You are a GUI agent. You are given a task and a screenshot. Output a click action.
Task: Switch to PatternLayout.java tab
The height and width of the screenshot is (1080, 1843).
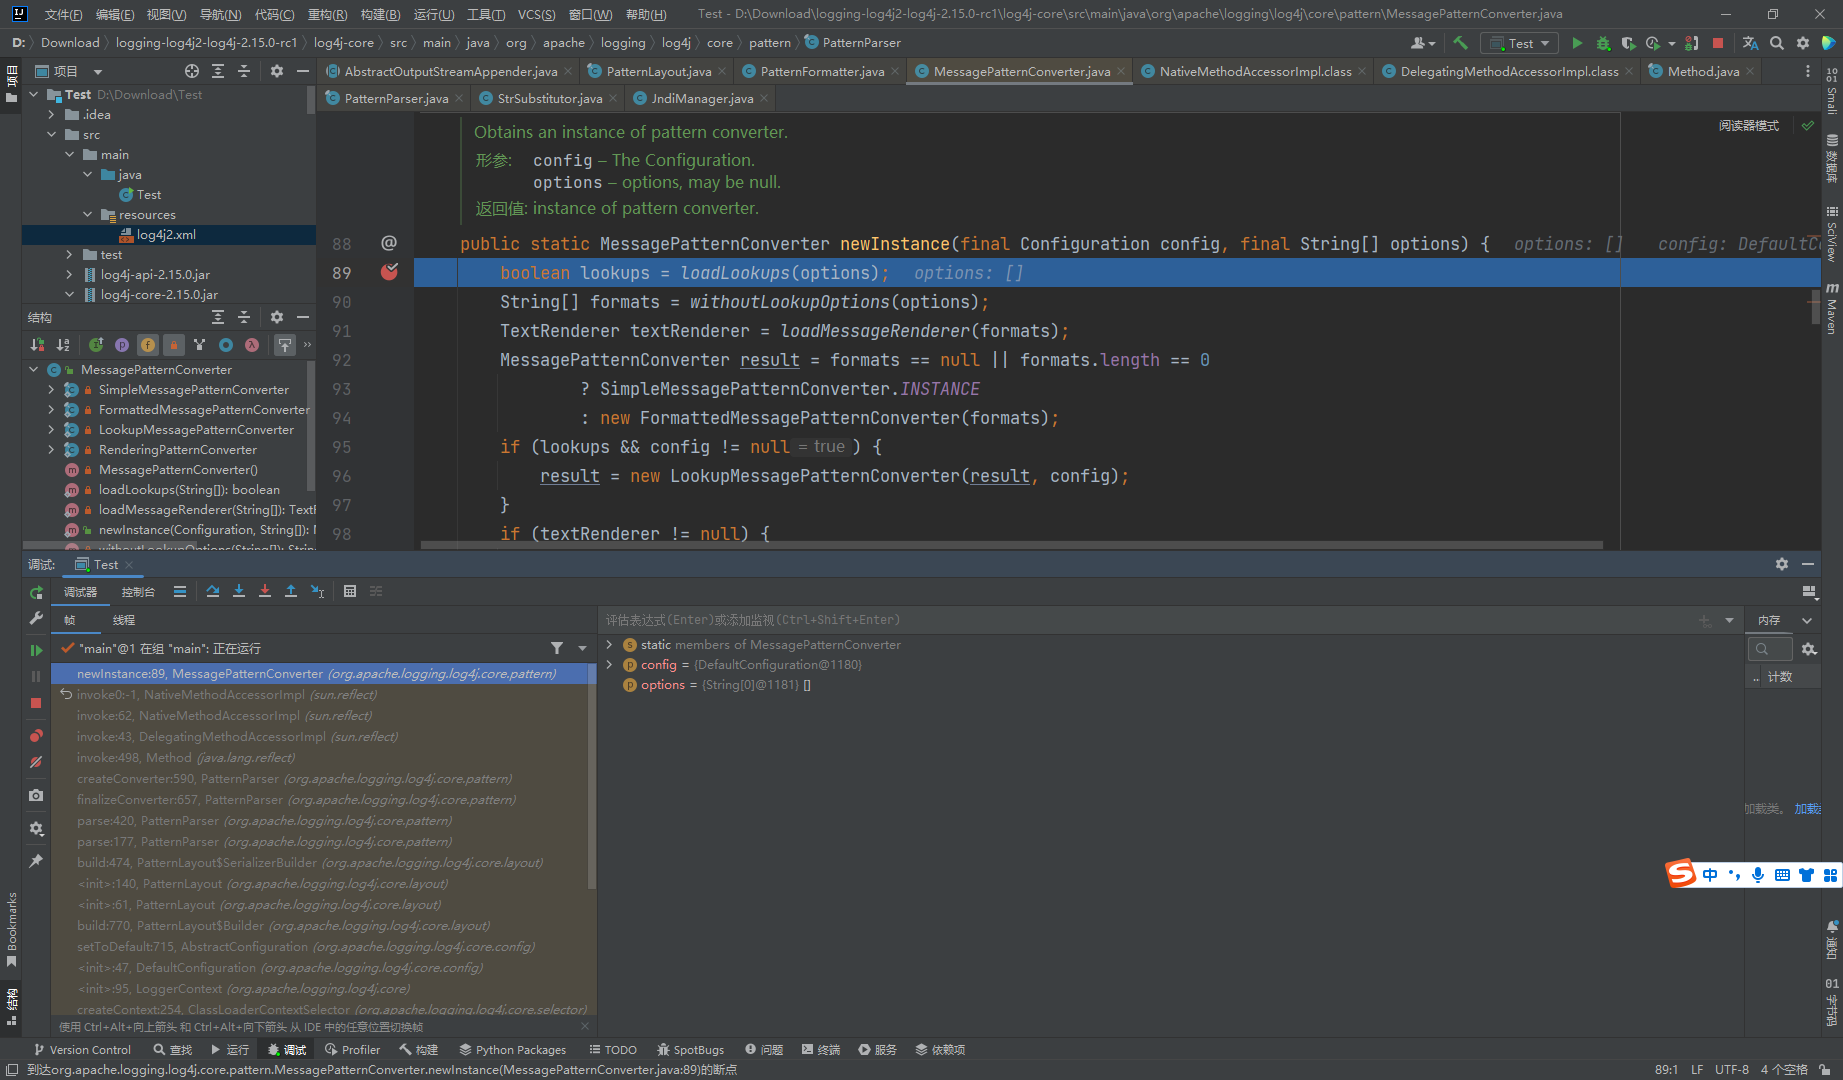[659, 71]
